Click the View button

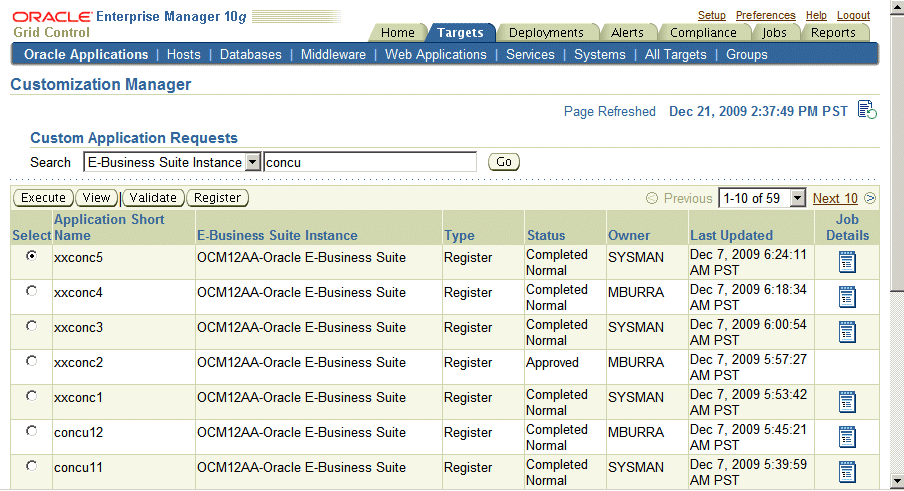pos(96,198)
